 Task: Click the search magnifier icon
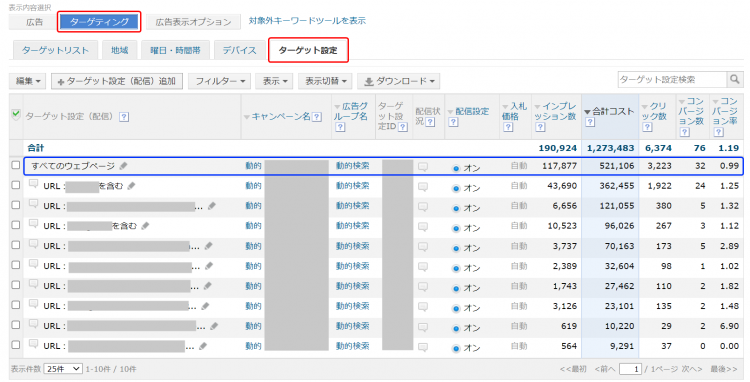click(735, 79)
